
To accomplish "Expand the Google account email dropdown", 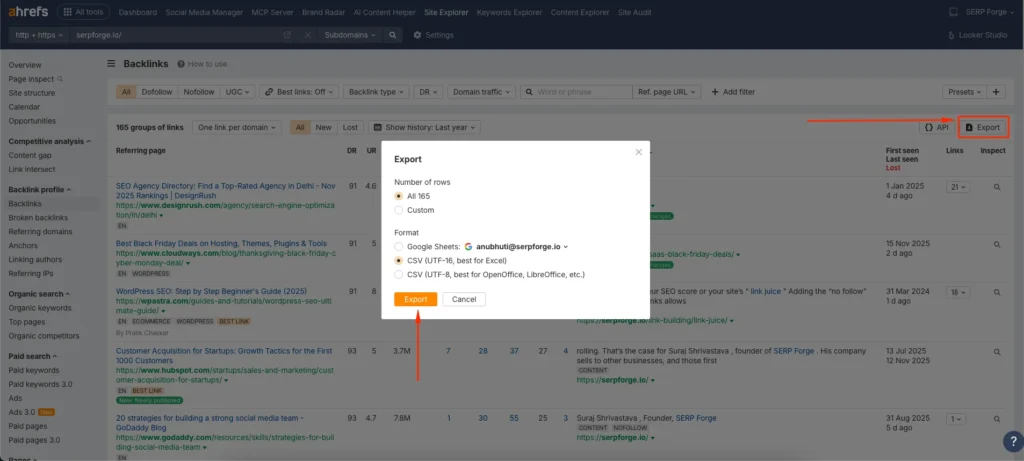I will (x=567, y=246).
